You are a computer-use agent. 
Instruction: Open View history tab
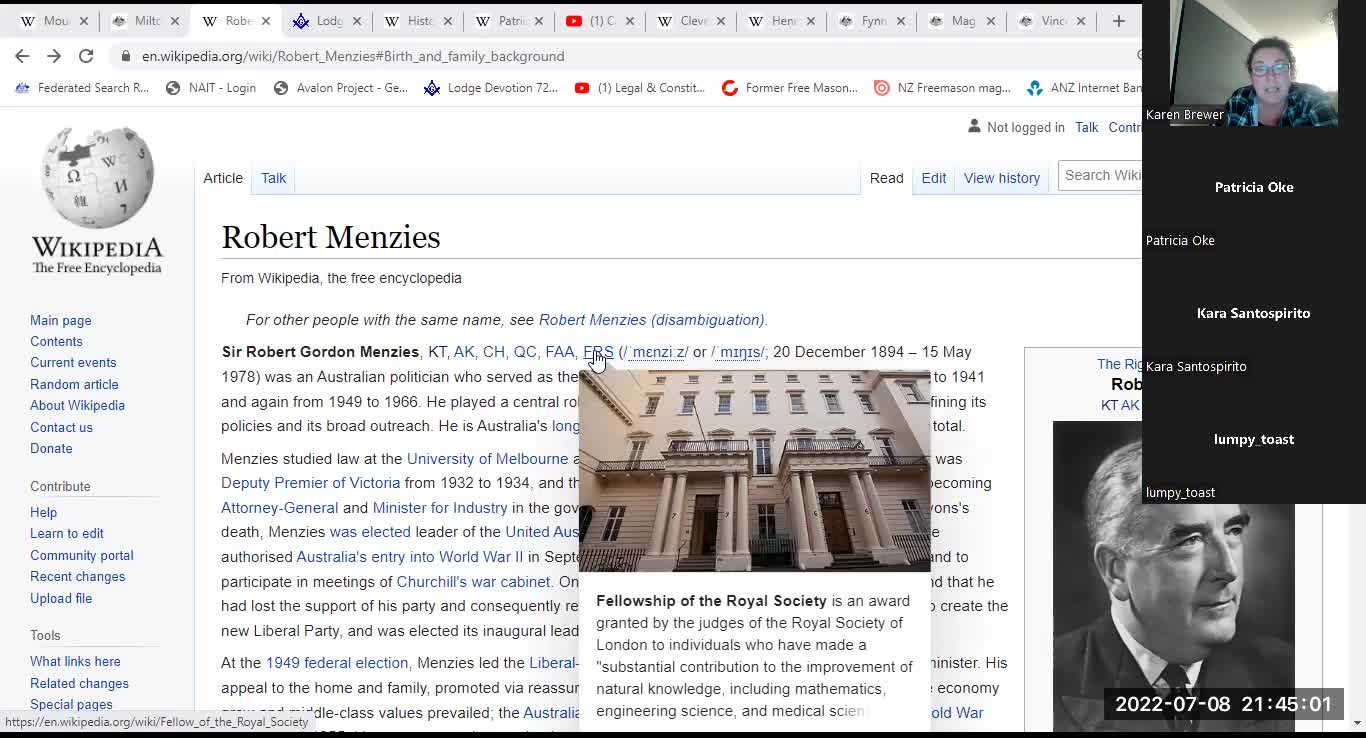[x=1002, y=178]
